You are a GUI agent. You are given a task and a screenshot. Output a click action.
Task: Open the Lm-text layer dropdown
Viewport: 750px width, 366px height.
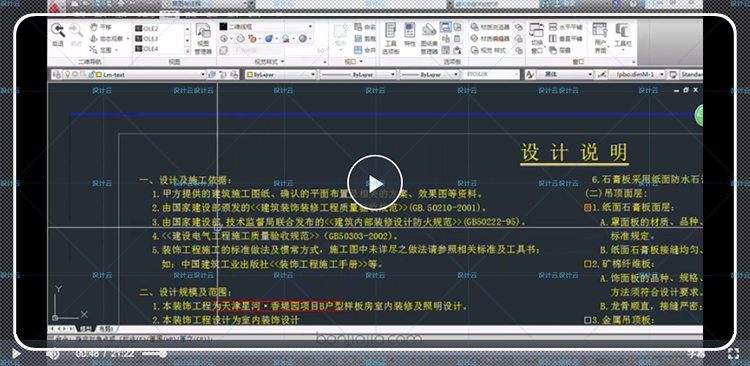[x=134, y=75]
